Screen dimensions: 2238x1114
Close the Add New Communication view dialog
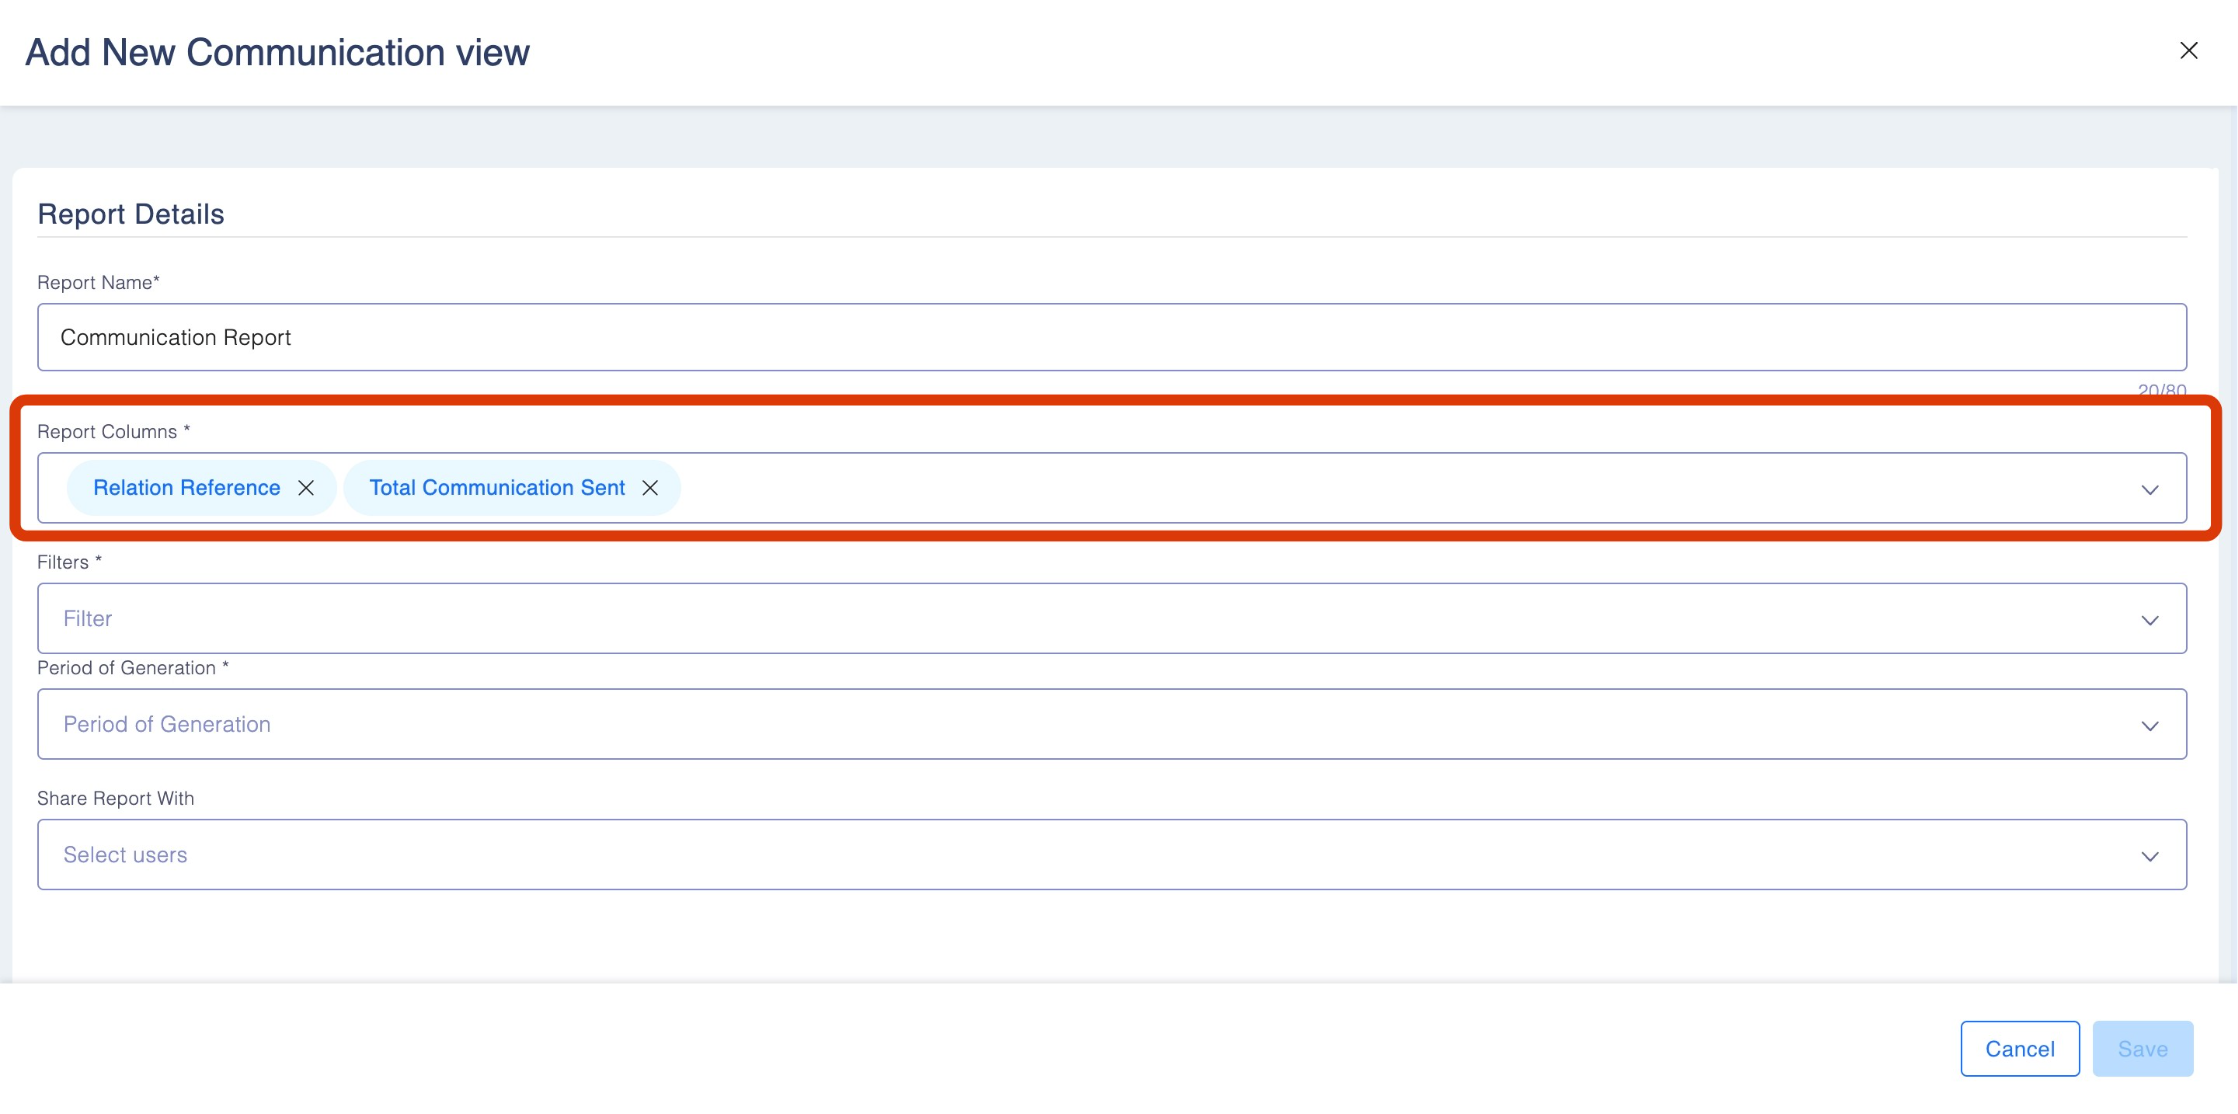click(x=2188, y=50)
